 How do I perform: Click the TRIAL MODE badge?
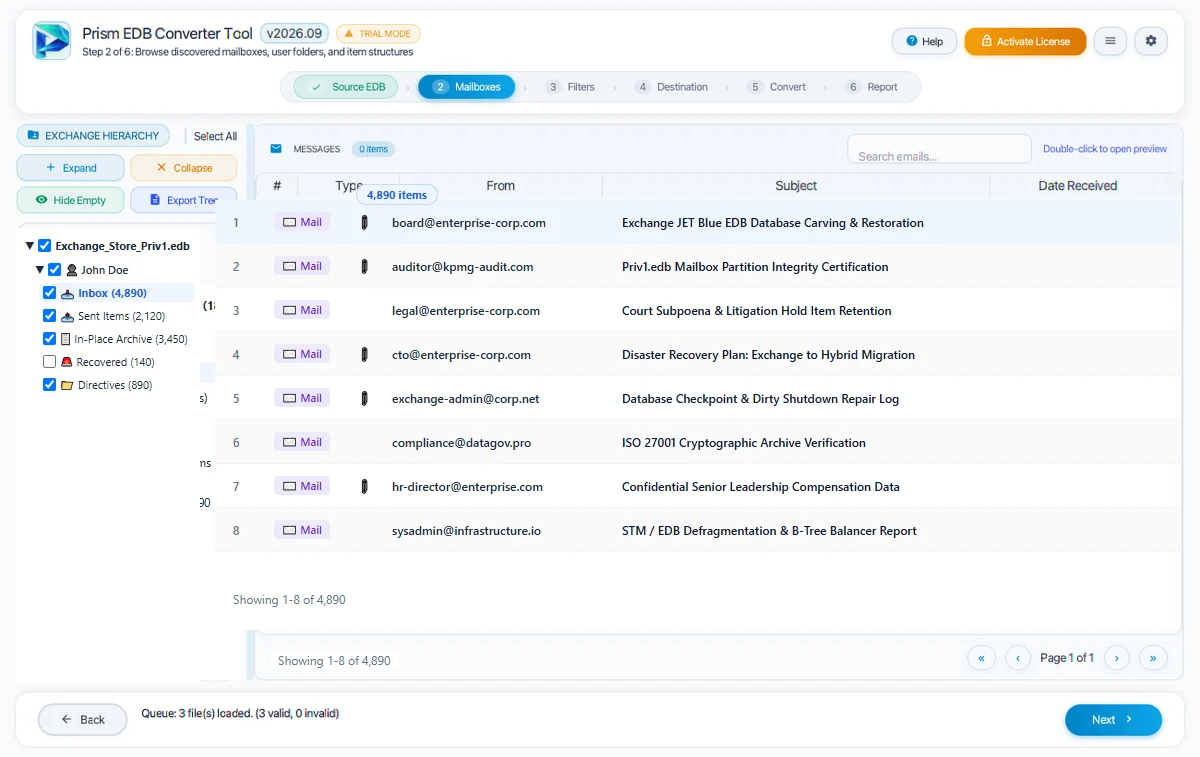378,33
